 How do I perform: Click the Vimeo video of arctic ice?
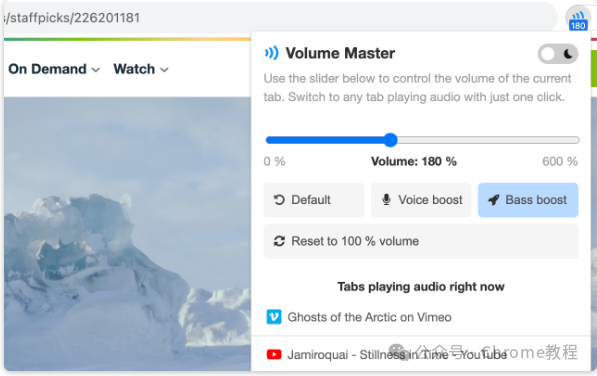[x=128, y=234]
